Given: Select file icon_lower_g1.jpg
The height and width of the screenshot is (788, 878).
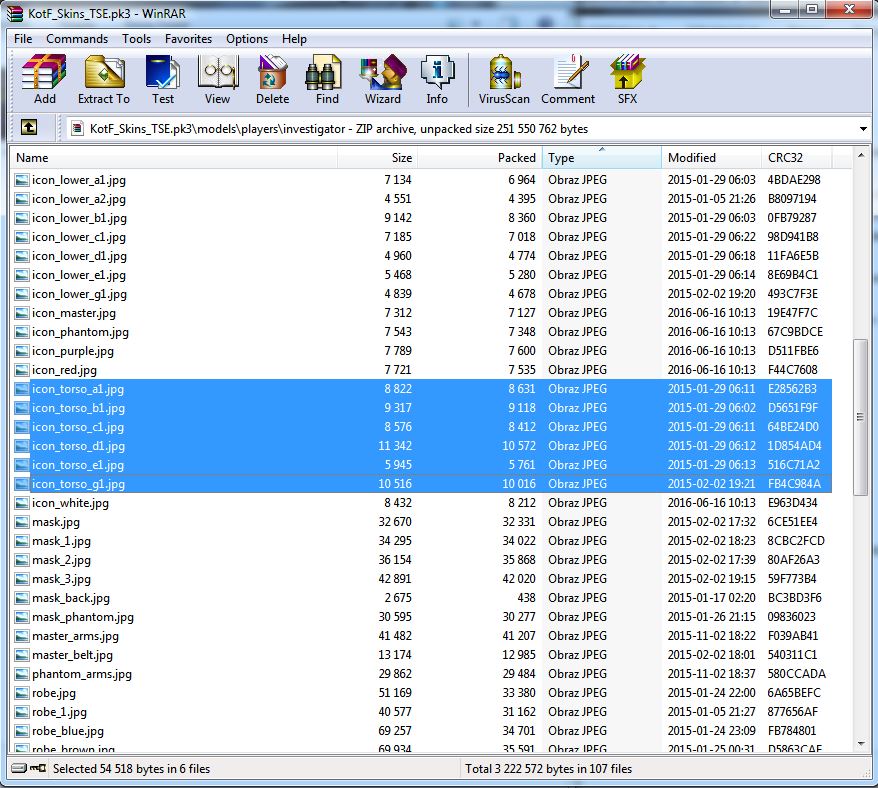Looking at the screenshot, I should (79, 294).
